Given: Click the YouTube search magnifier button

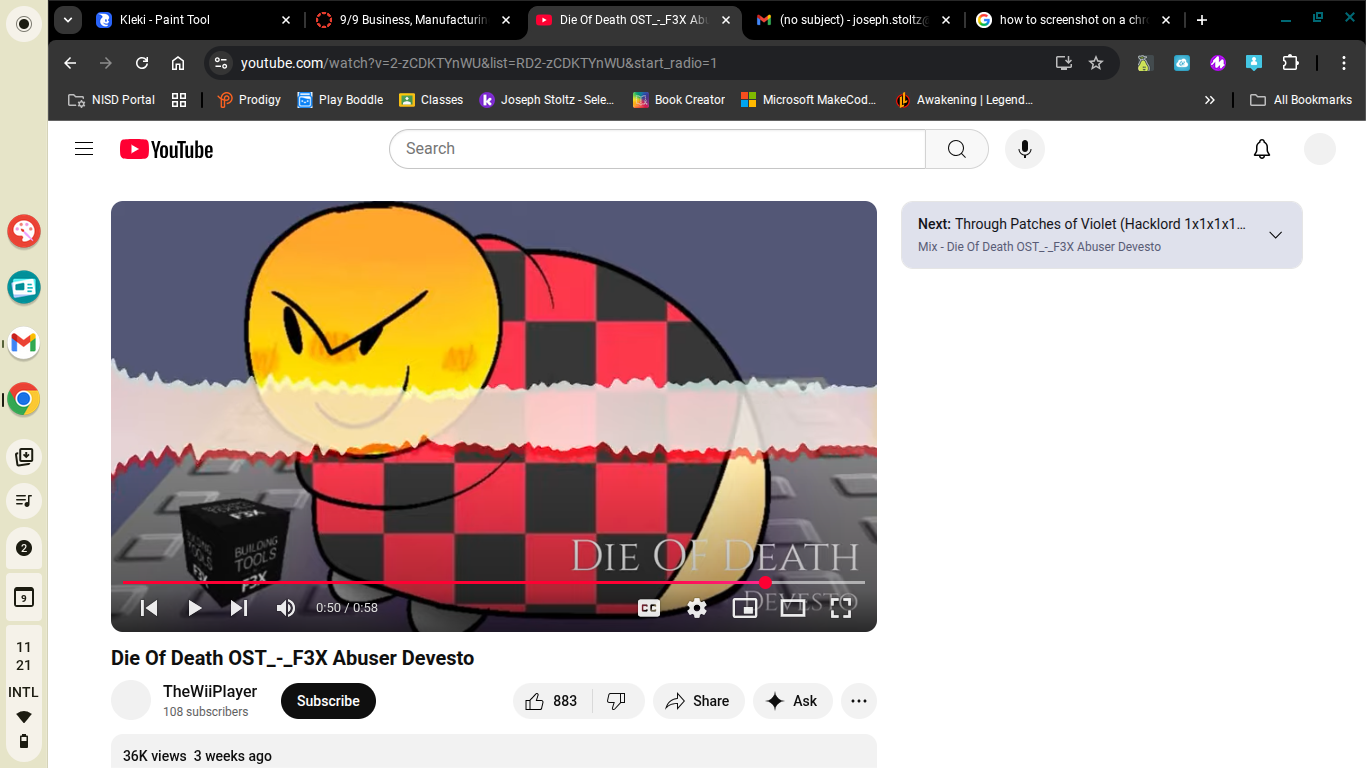Looking at the screenshot, I should [956, 149].
